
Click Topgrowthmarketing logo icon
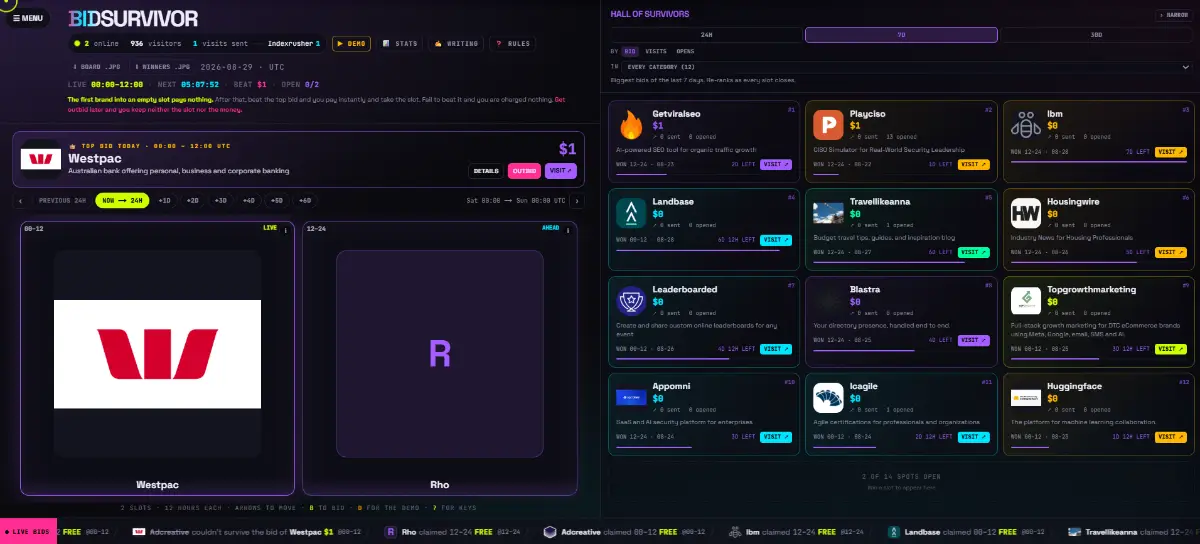(1025, 299)
